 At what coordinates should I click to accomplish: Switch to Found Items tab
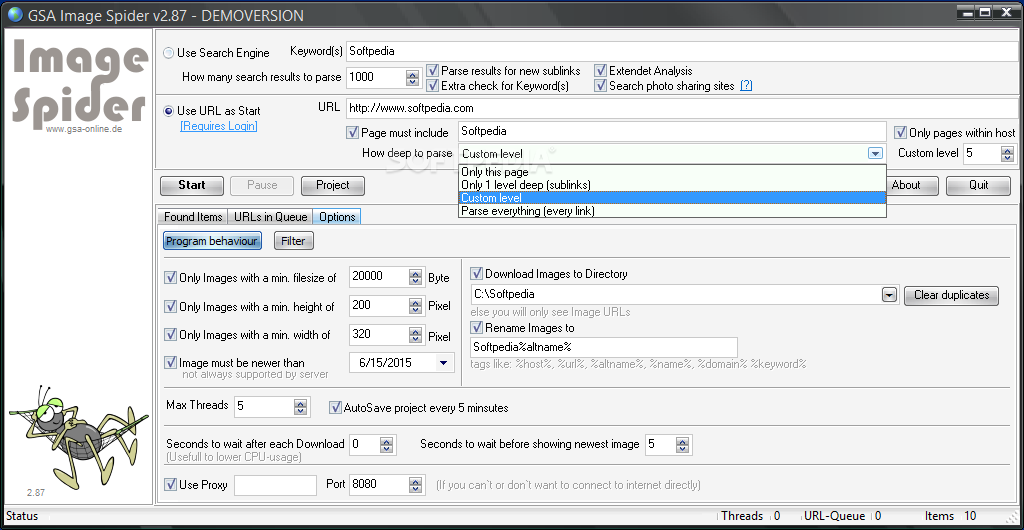(193, 217)
